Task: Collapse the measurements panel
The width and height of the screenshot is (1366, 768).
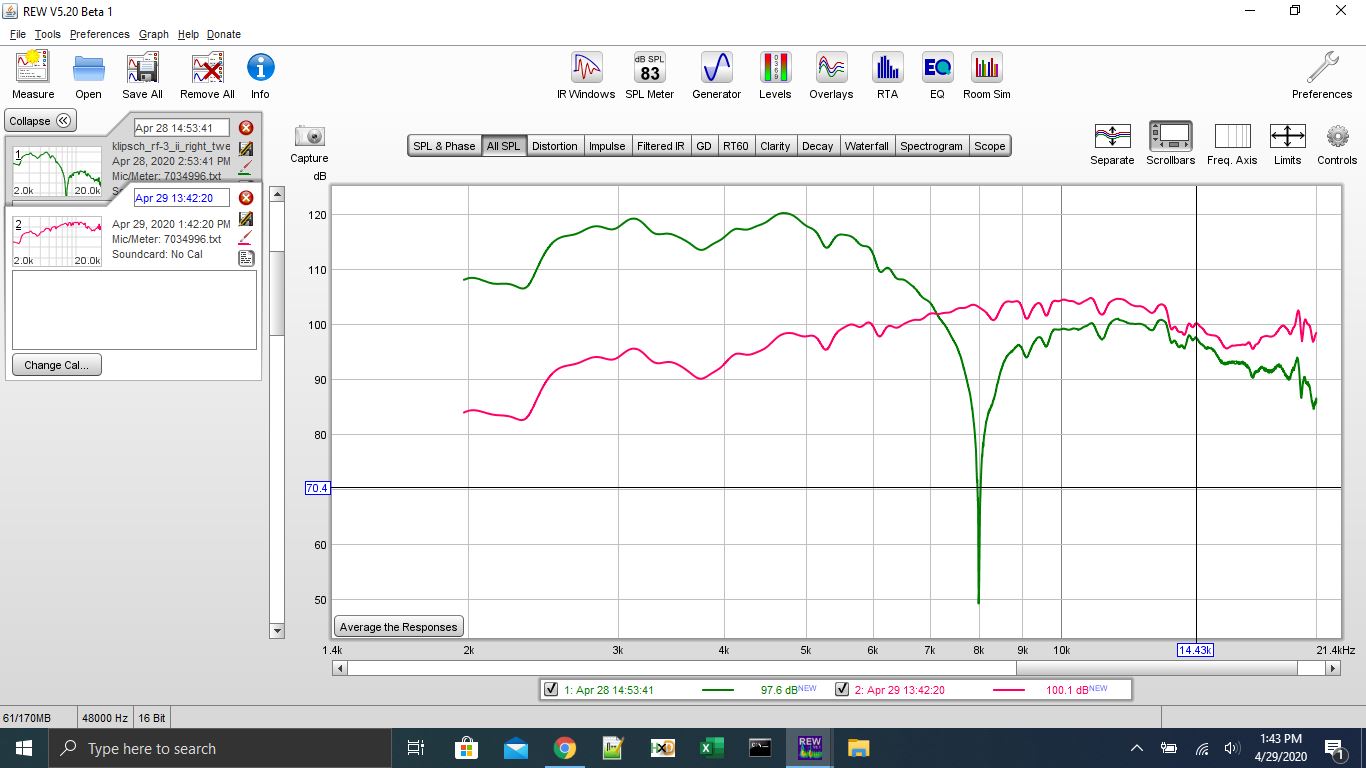Action: pyautogui.click(x=40, y=121)
